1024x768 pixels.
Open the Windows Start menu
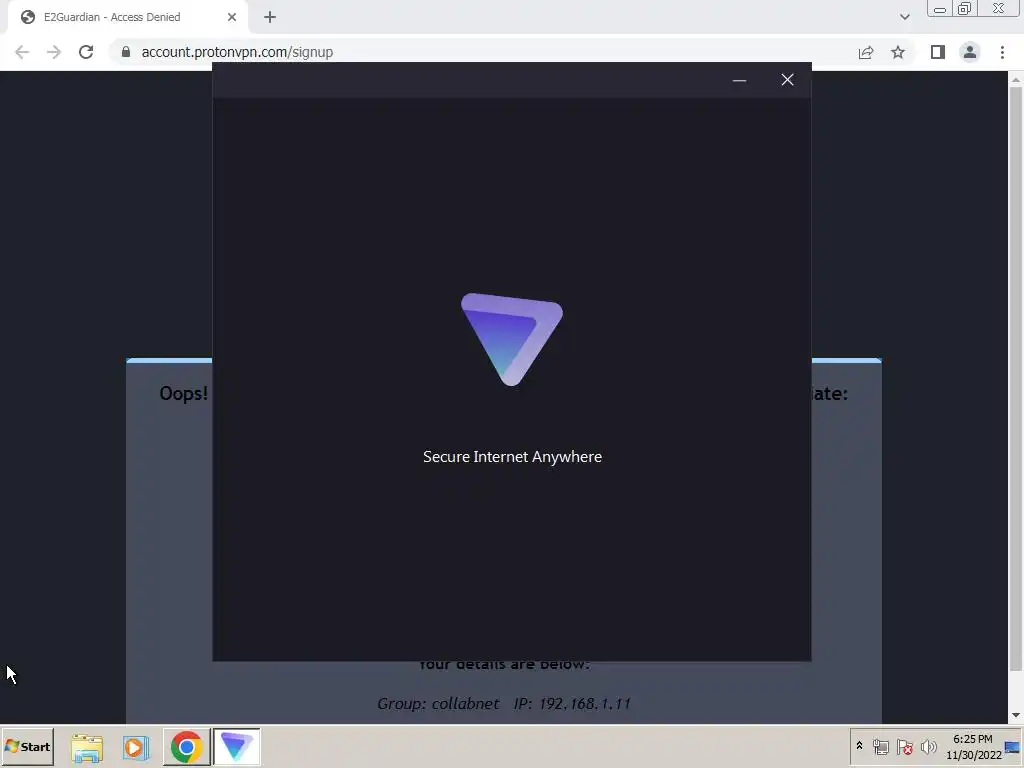point(27,746)
